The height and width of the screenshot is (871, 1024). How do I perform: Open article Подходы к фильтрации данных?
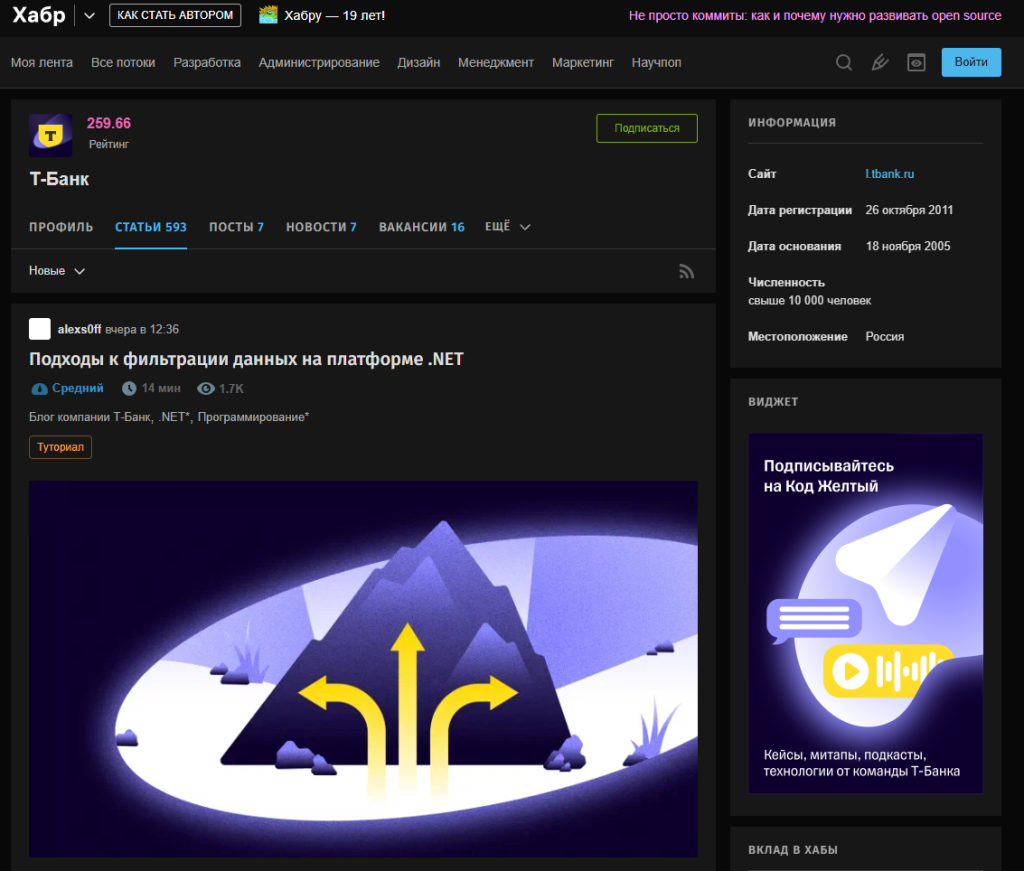246,359
